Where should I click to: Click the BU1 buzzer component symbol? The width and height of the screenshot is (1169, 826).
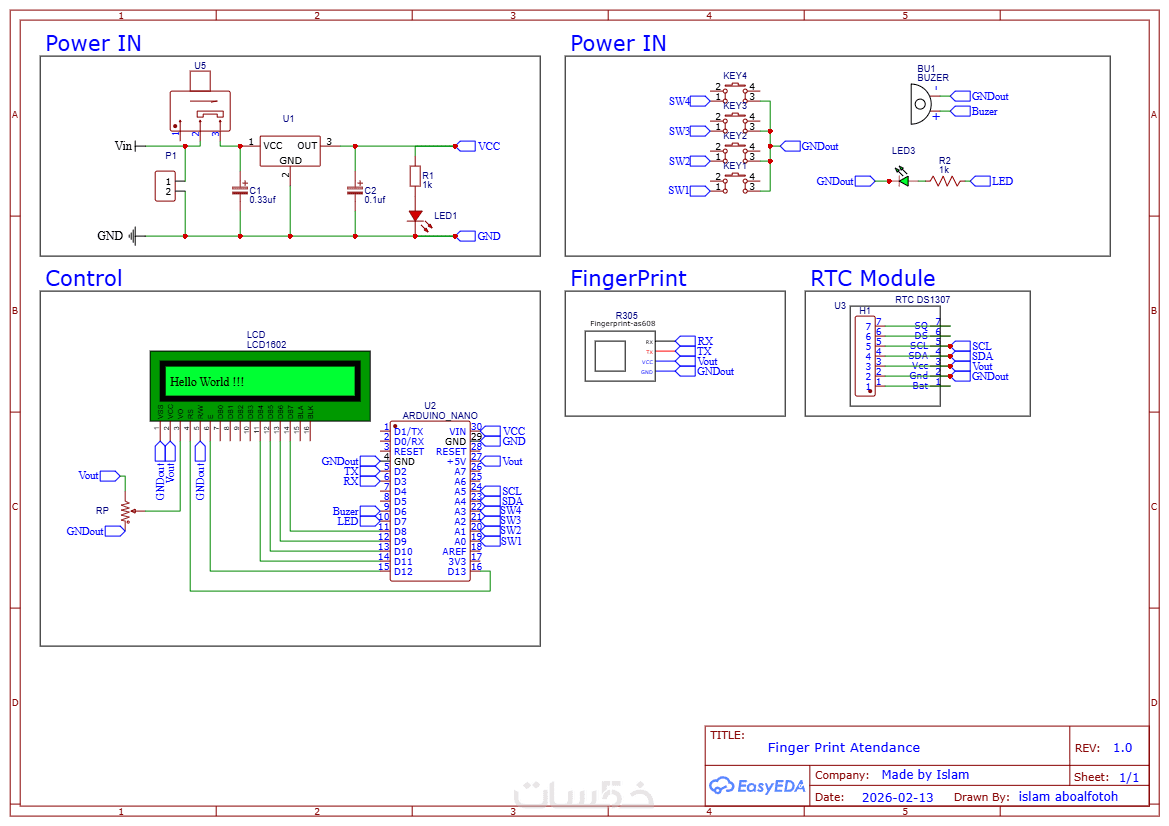click(921, 104)
